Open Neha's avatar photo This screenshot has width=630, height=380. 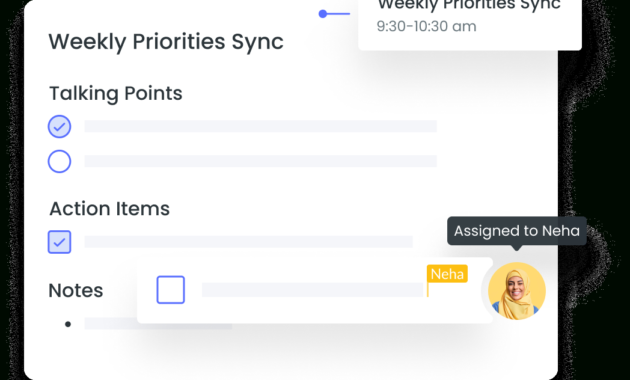coord(517,291)
